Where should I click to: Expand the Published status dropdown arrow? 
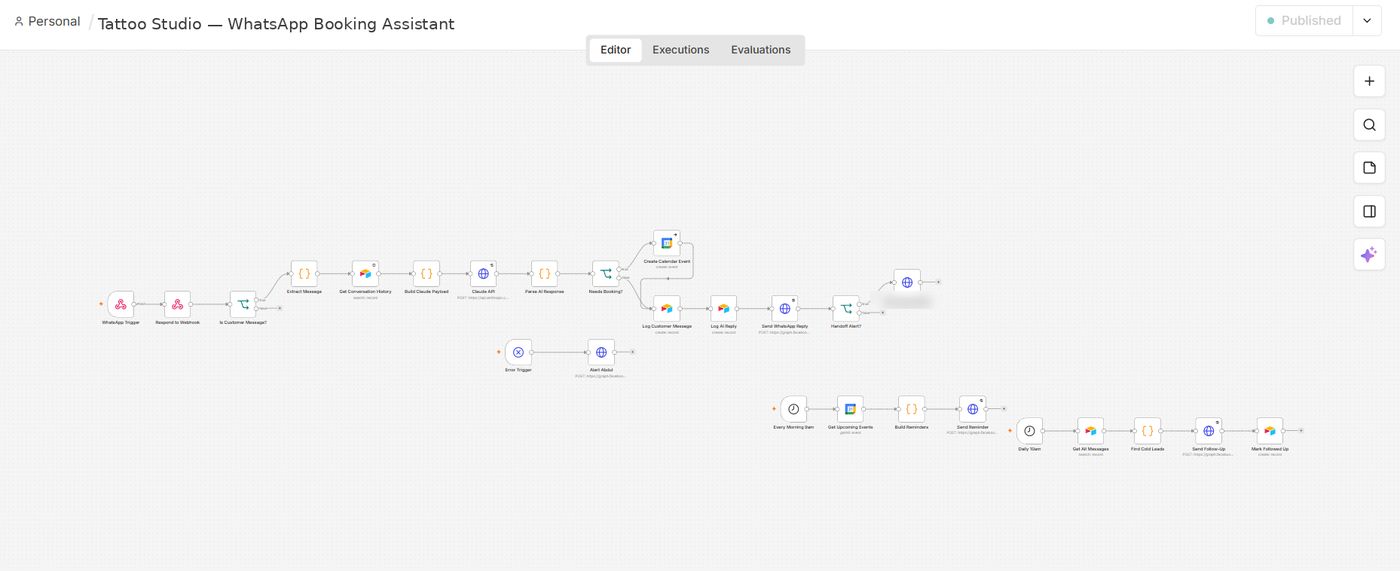tap(1367, 20)
